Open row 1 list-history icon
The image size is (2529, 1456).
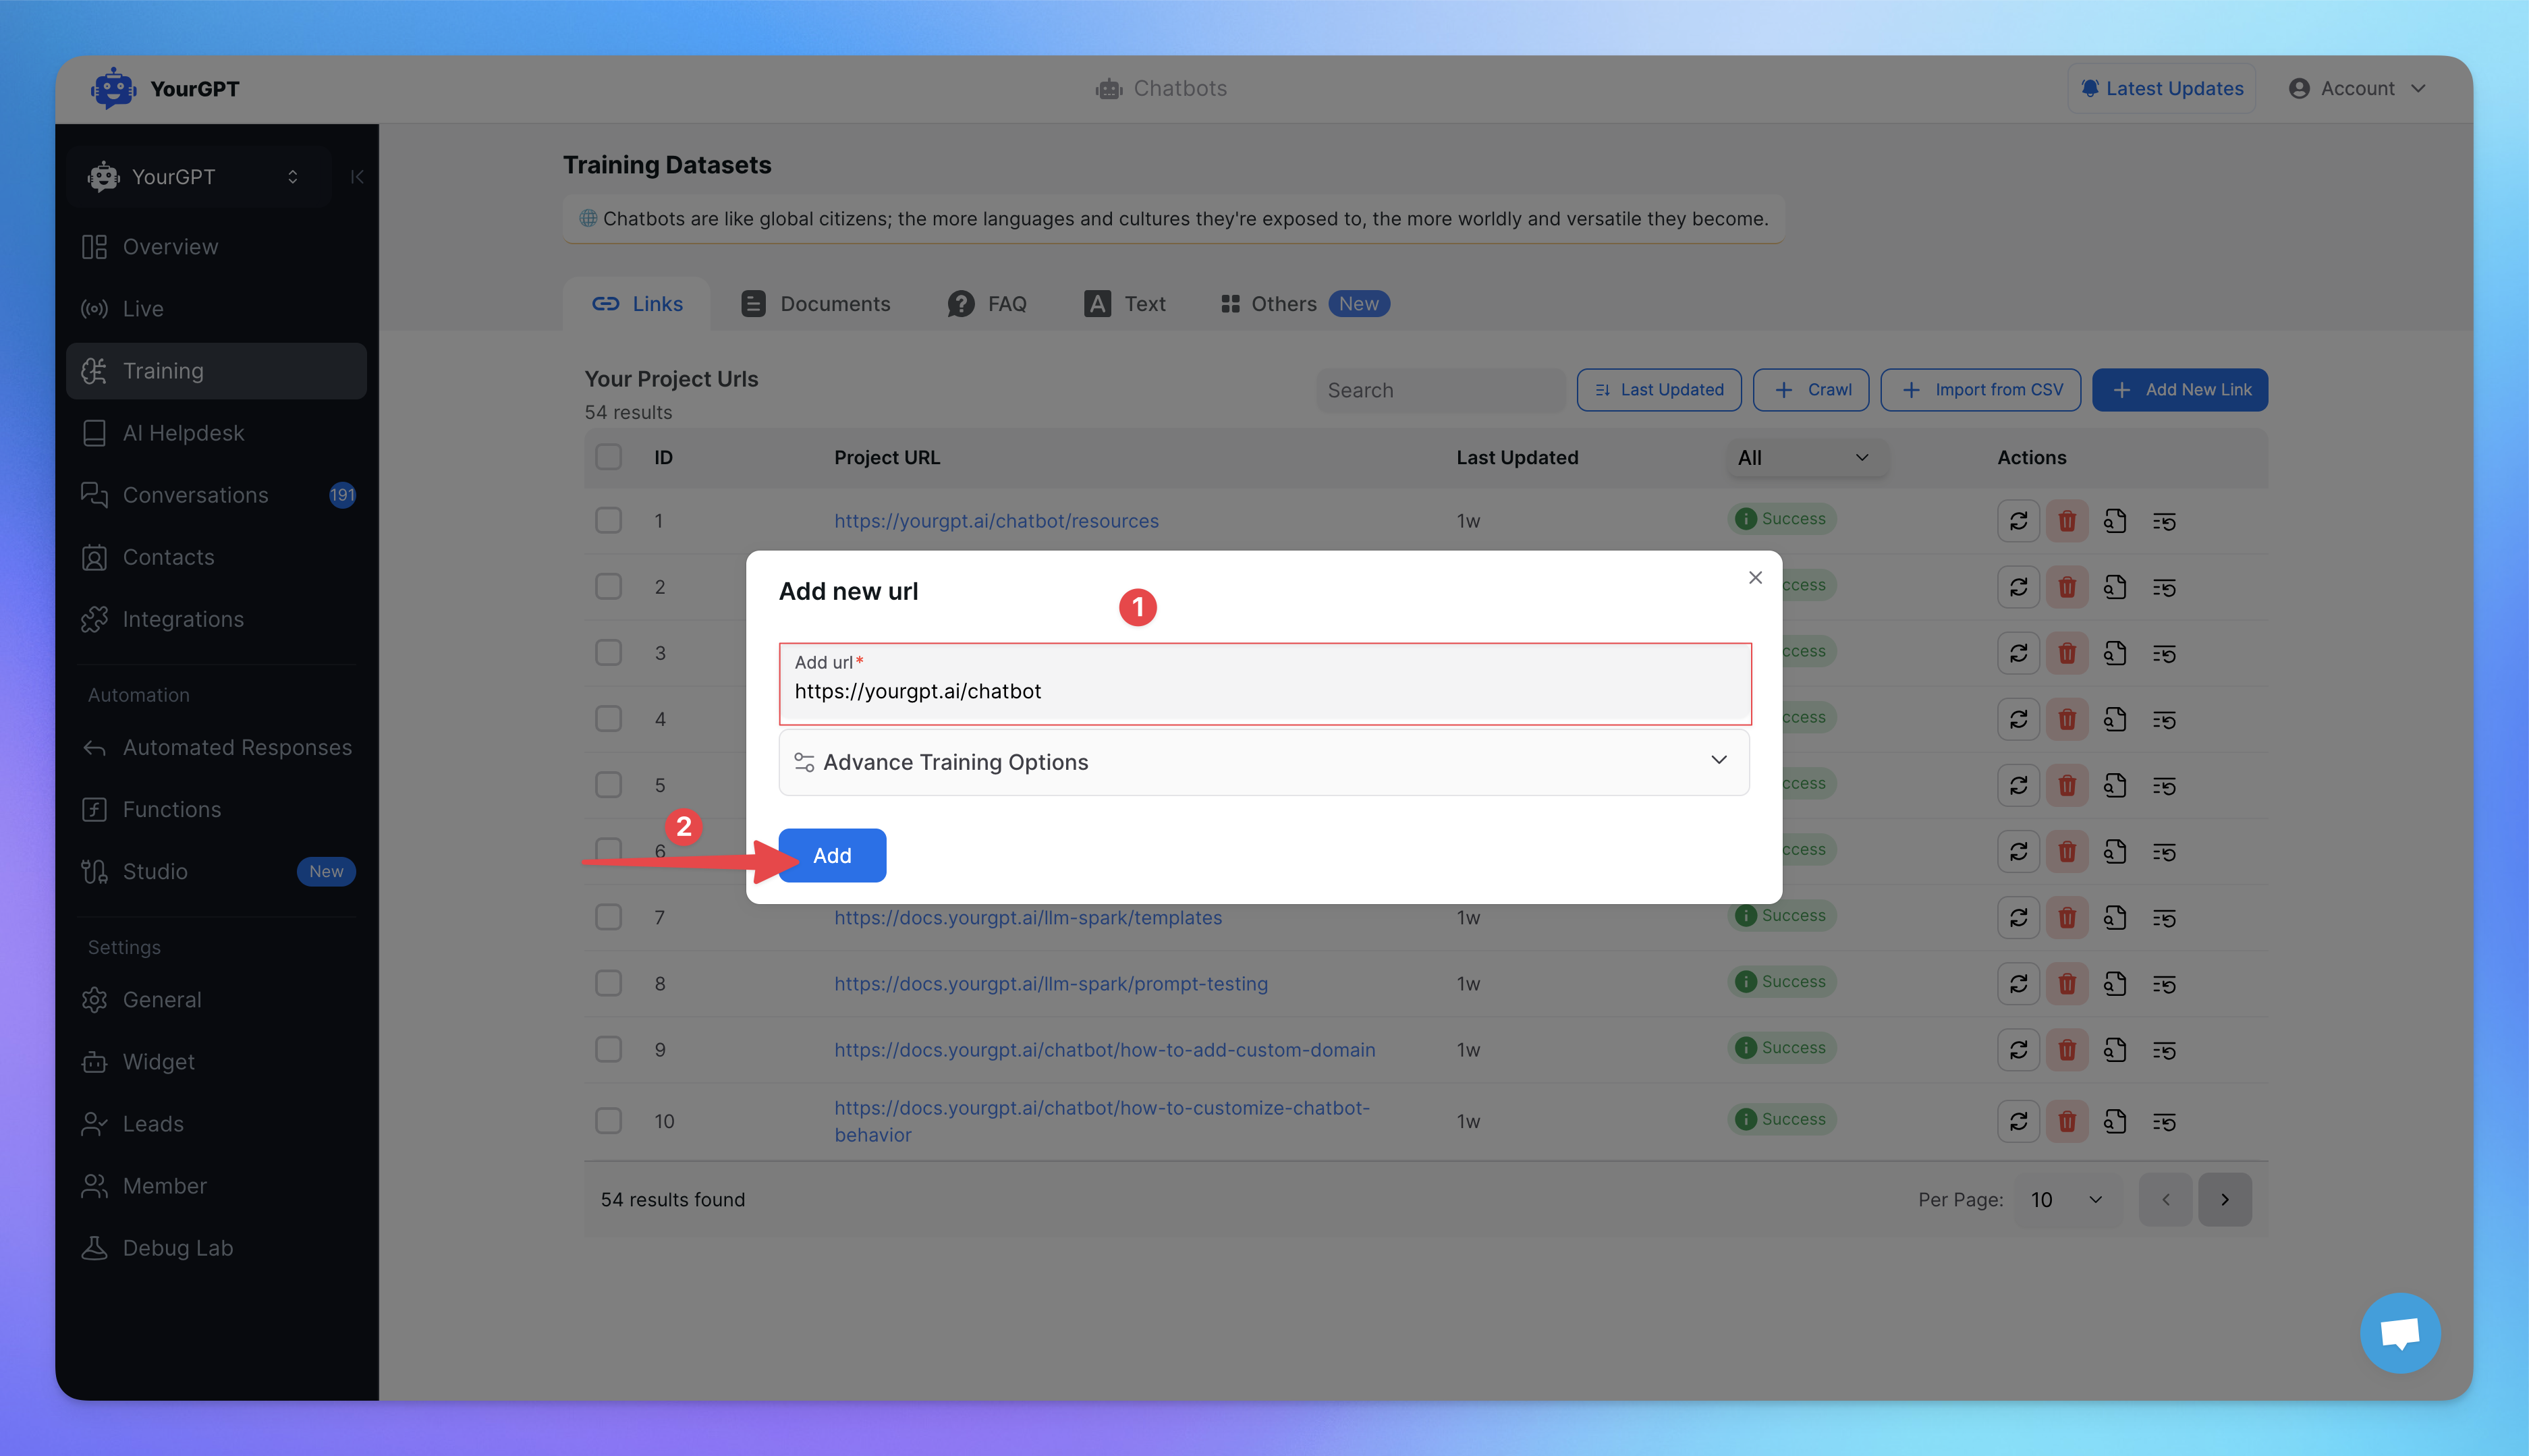tap(2164, 521)
